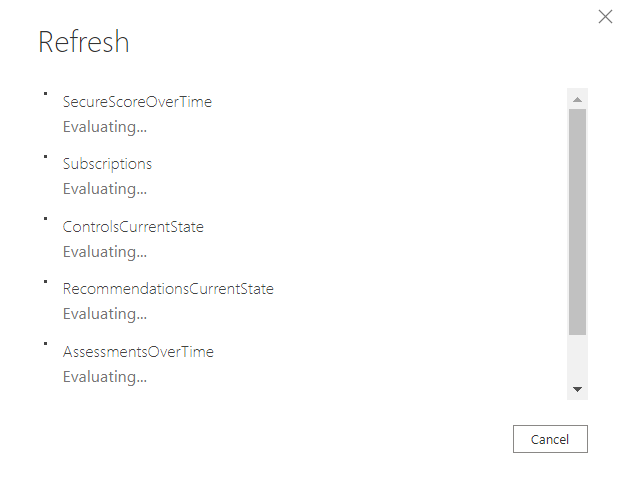Image resolution: width=625 pixels, height=485 pixels.
Task: Select the RecommendationsCurrentState query name
Action: coord(168,289)
